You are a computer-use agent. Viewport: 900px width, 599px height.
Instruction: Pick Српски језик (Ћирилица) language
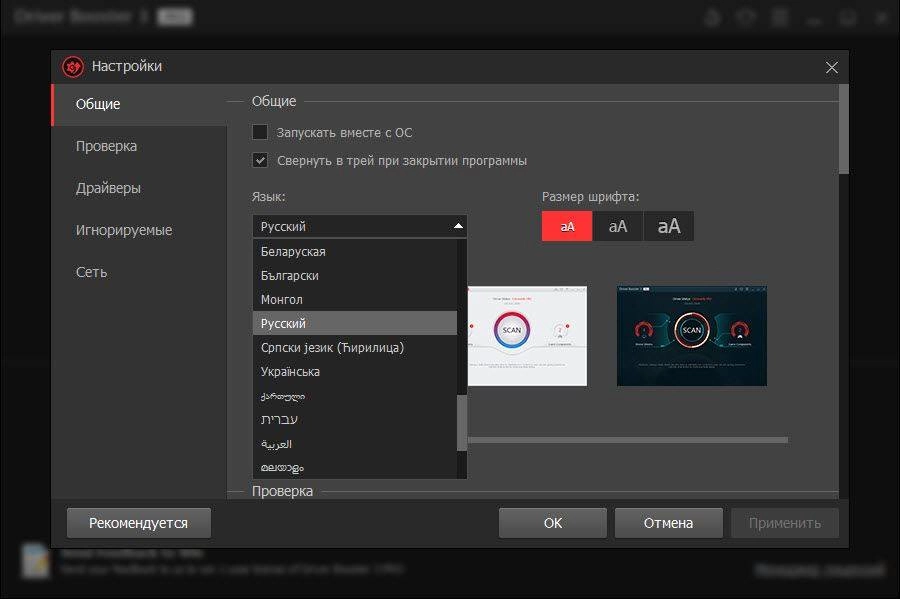tap(355, 348)
